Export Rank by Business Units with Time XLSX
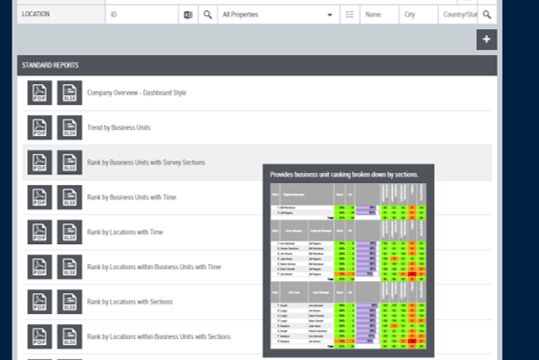This screenshot has width=539, height=360. click(69, 197)
